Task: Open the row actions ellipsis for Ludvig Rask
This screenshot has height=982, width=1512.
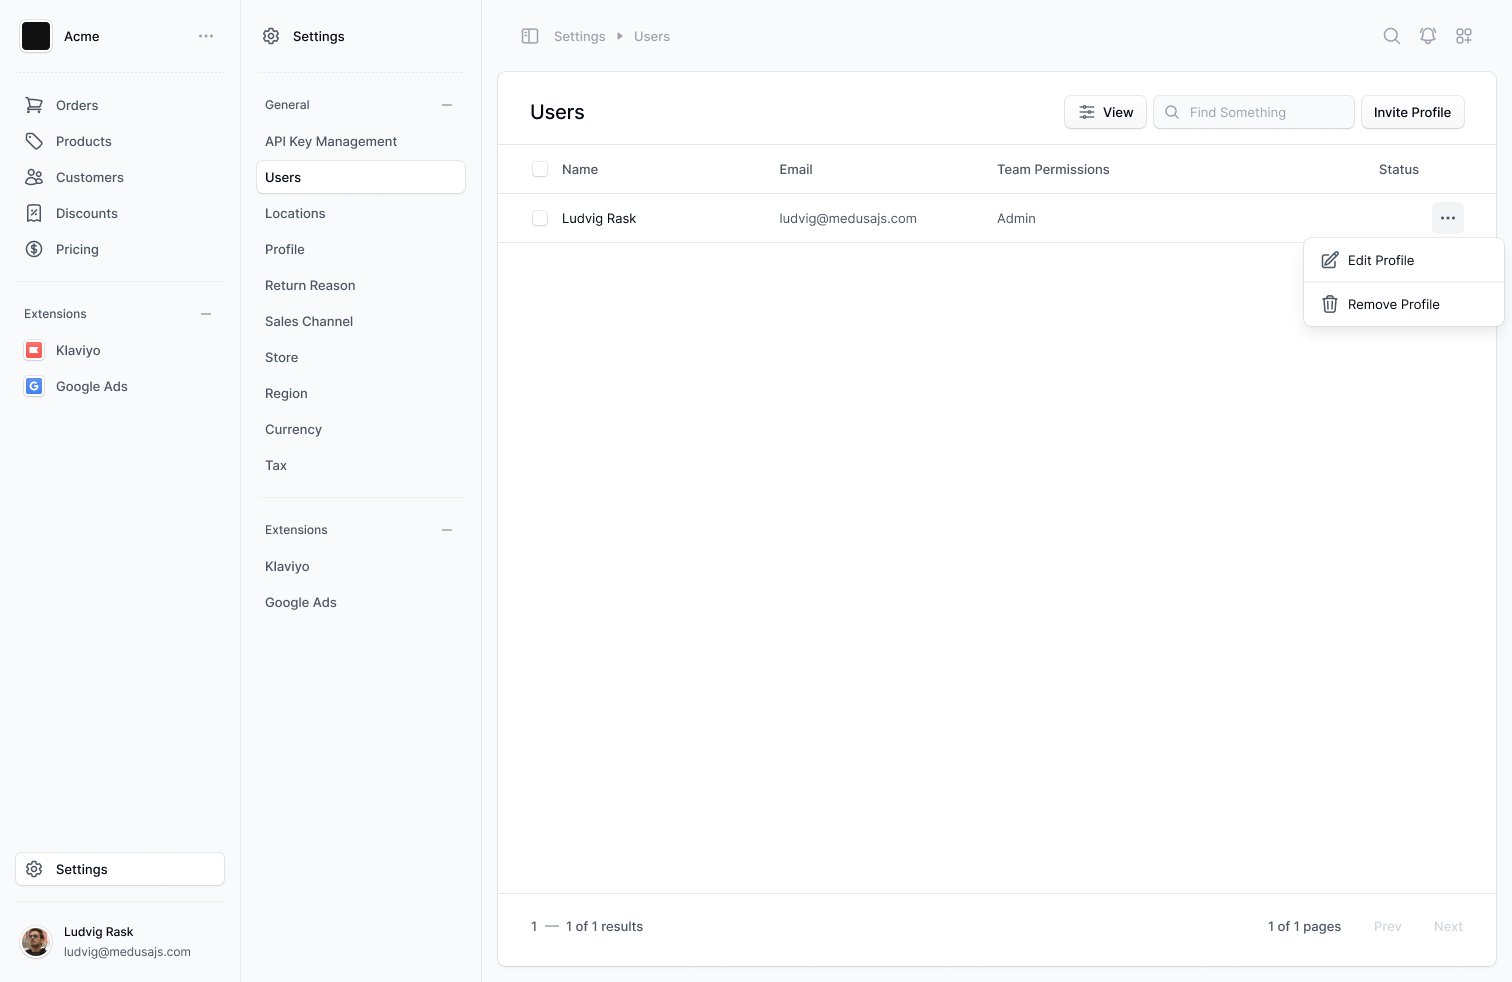Action: tap(1448, 218)
